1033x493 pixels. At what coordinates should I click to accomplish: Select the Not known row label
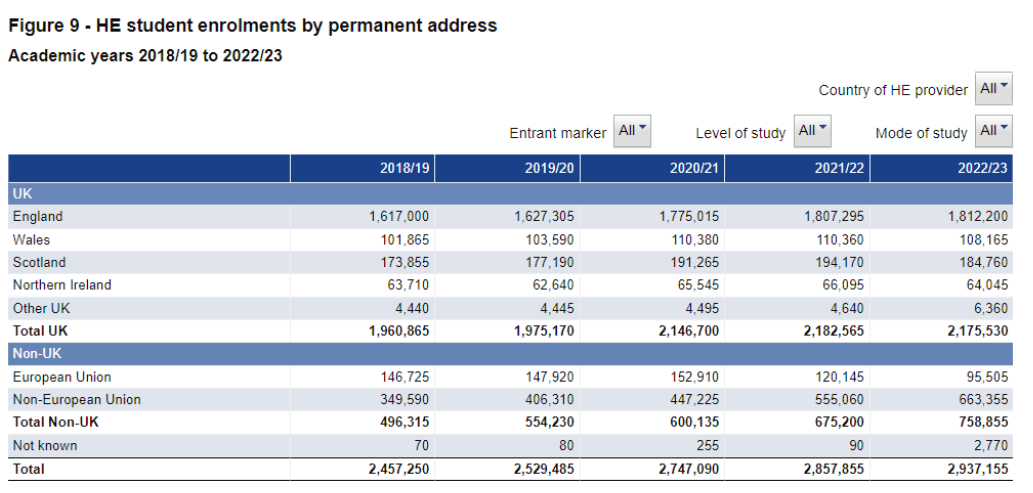coord(45,445)
